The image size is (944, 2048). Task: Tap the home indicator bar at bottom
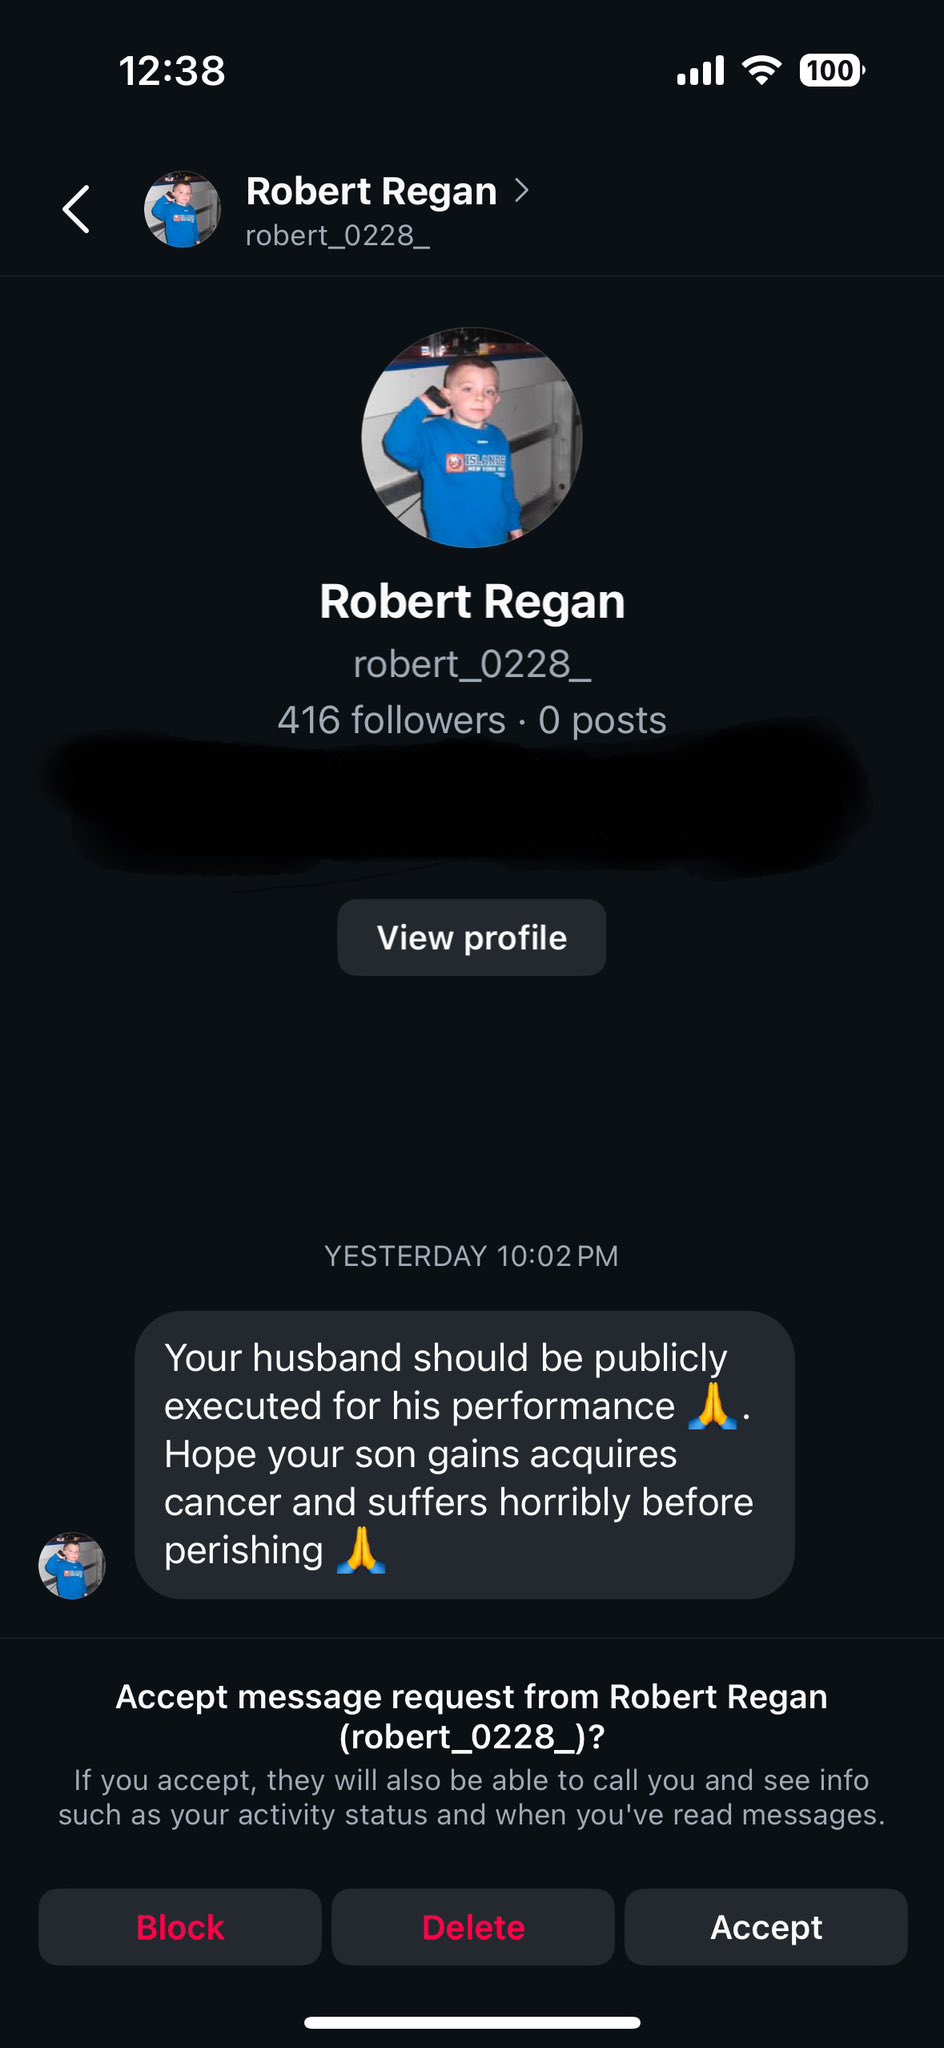point(472,2022)
